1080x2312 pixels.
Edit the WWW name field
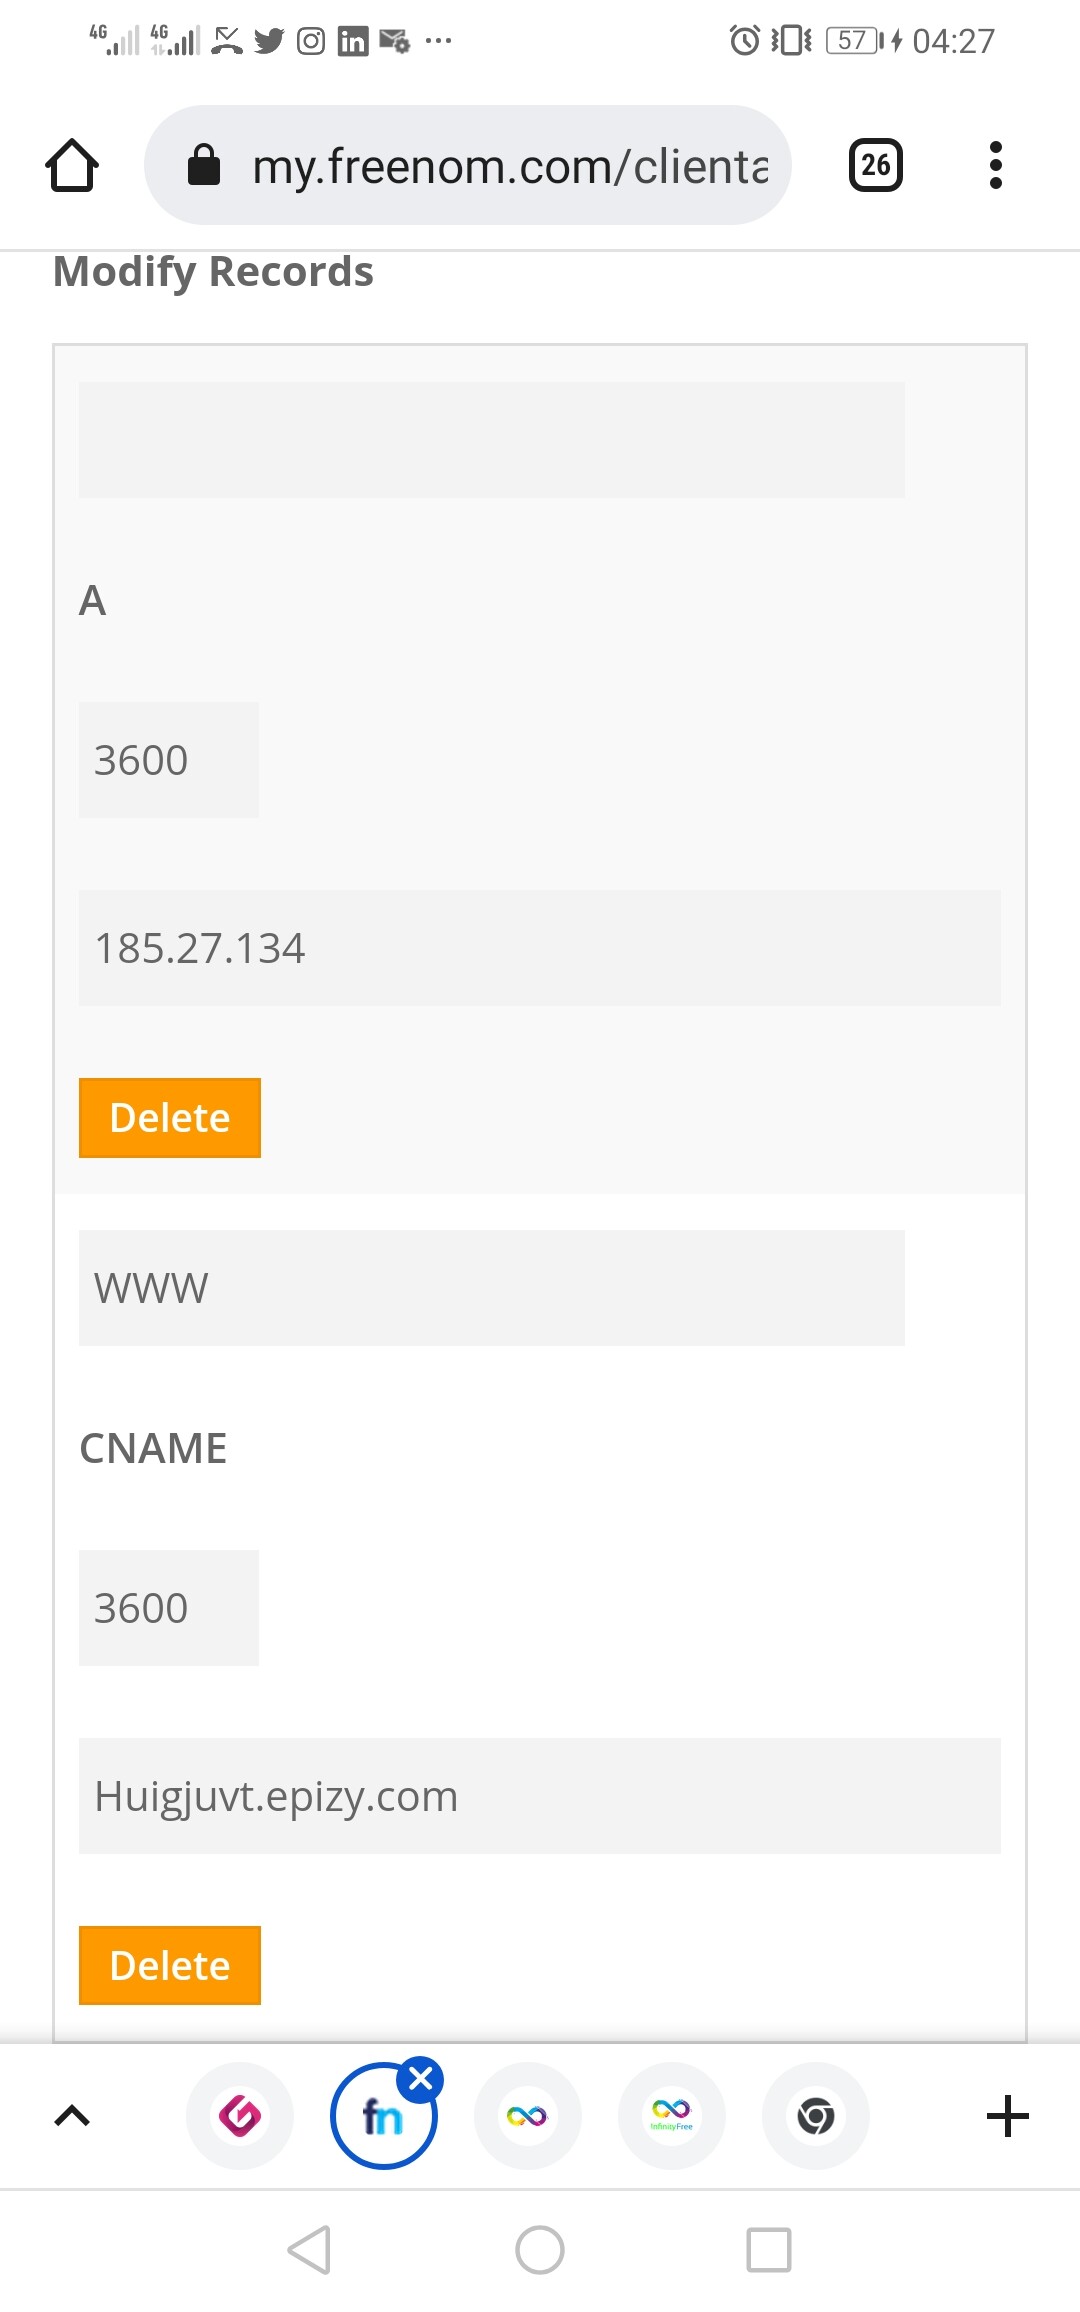(492, 1288)
